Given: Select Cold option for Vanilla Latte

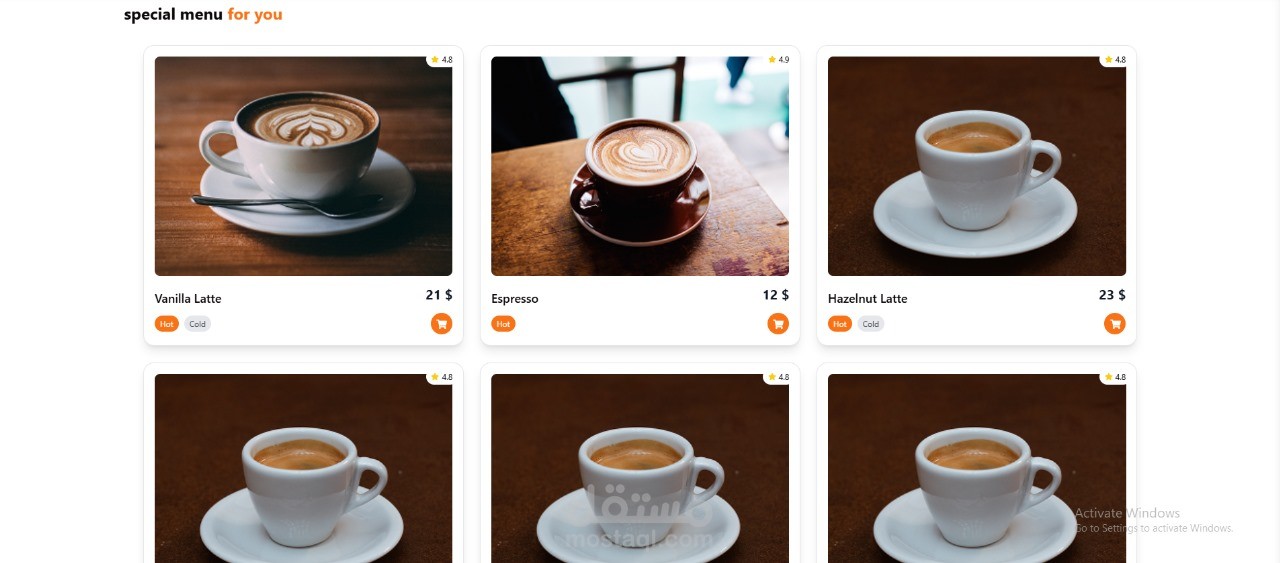Looking at the screenshot, I should [x=198, y=324].
